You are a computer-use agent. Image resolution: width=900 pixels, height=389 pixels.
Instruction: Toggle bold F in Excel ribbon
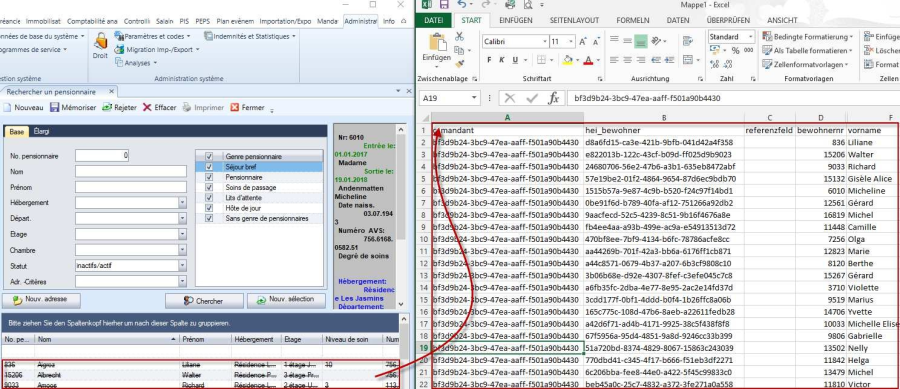(x=490, y=60)
